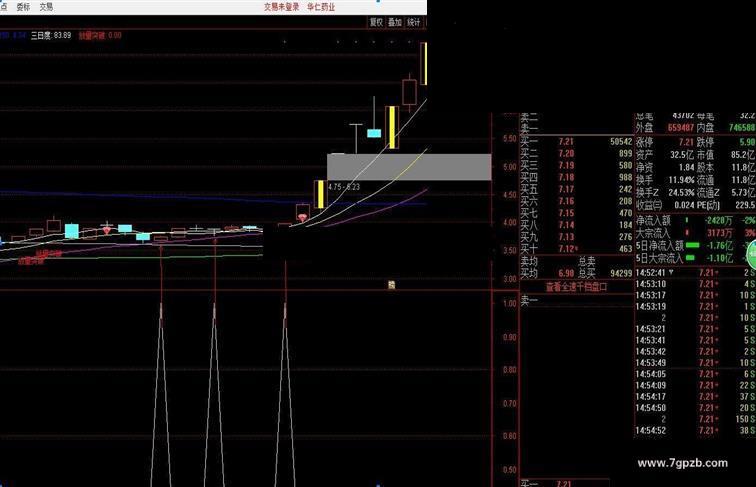Click the 5日净流入额 -1.76亿 row

[695, 245]
